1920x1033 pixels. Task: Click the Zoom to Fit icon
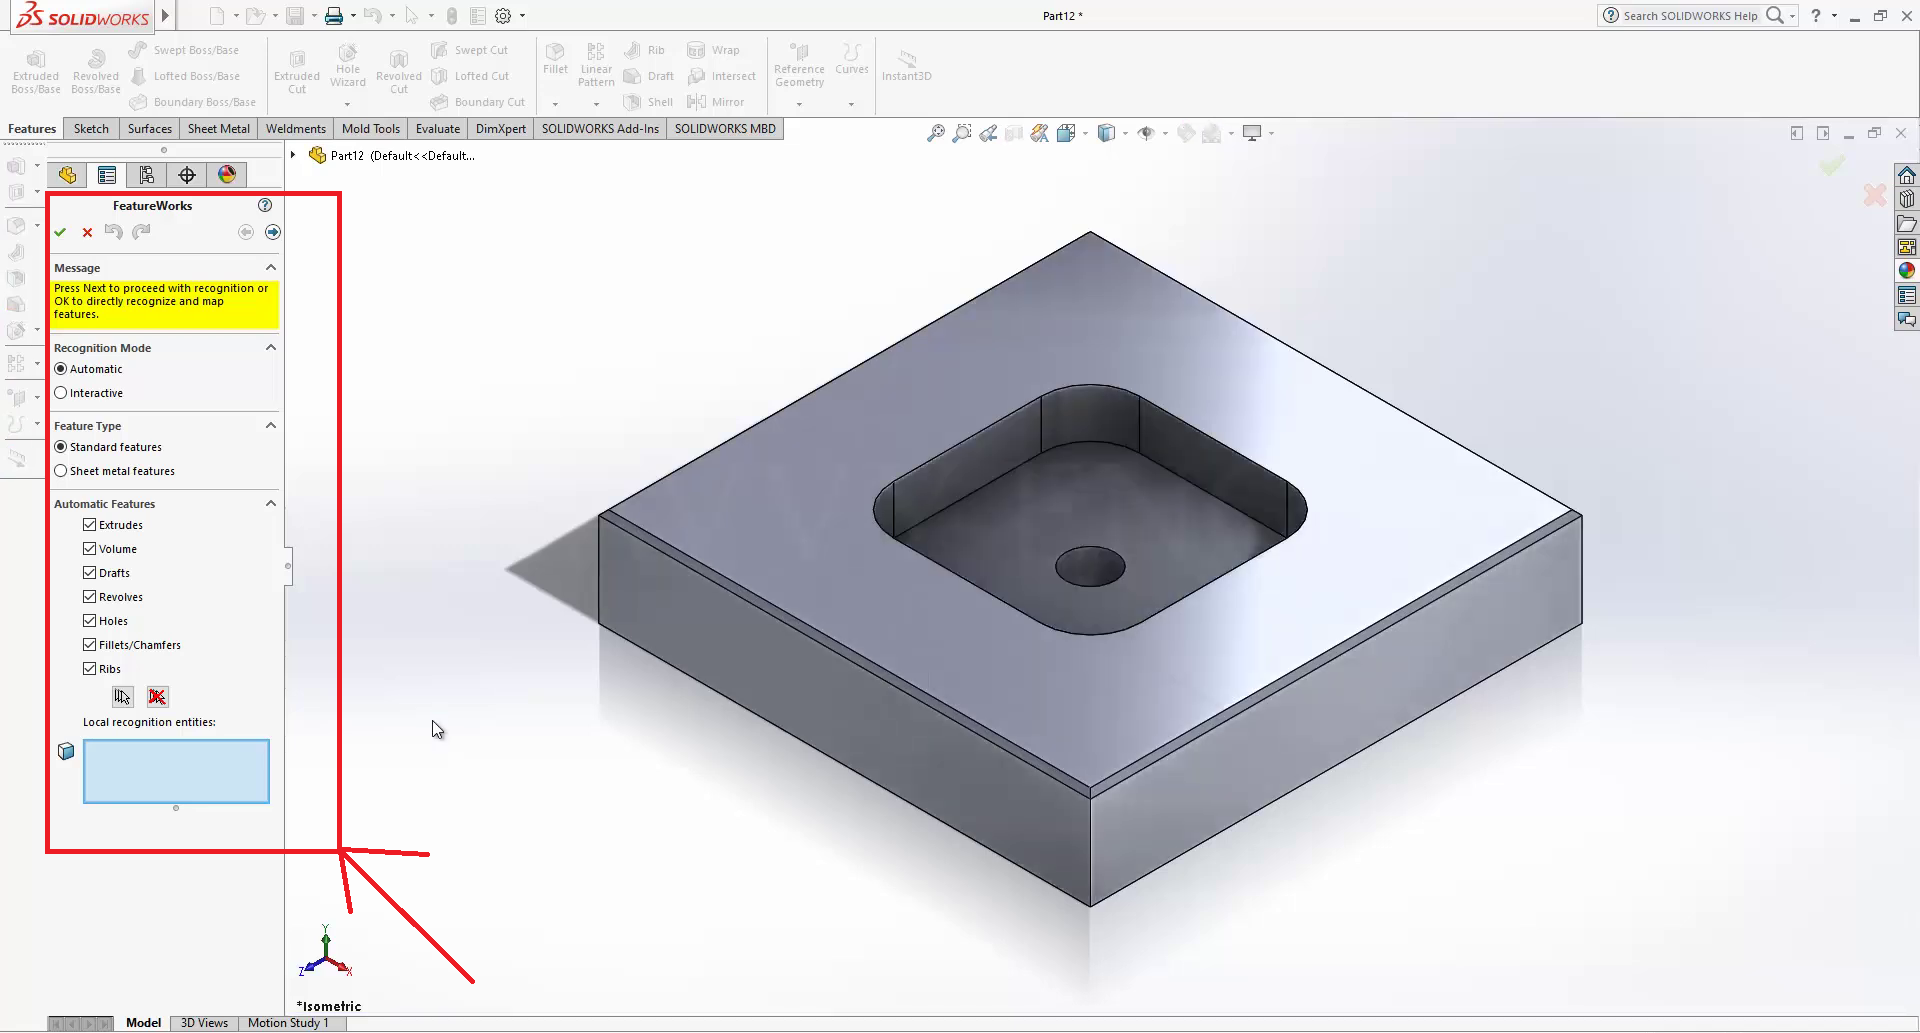click(x=935, y=133)
